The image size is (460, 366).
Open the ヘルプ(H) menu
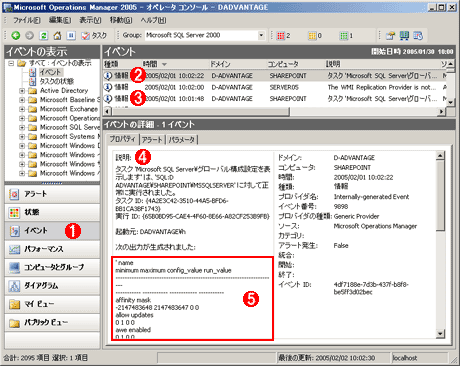point(153,20)
